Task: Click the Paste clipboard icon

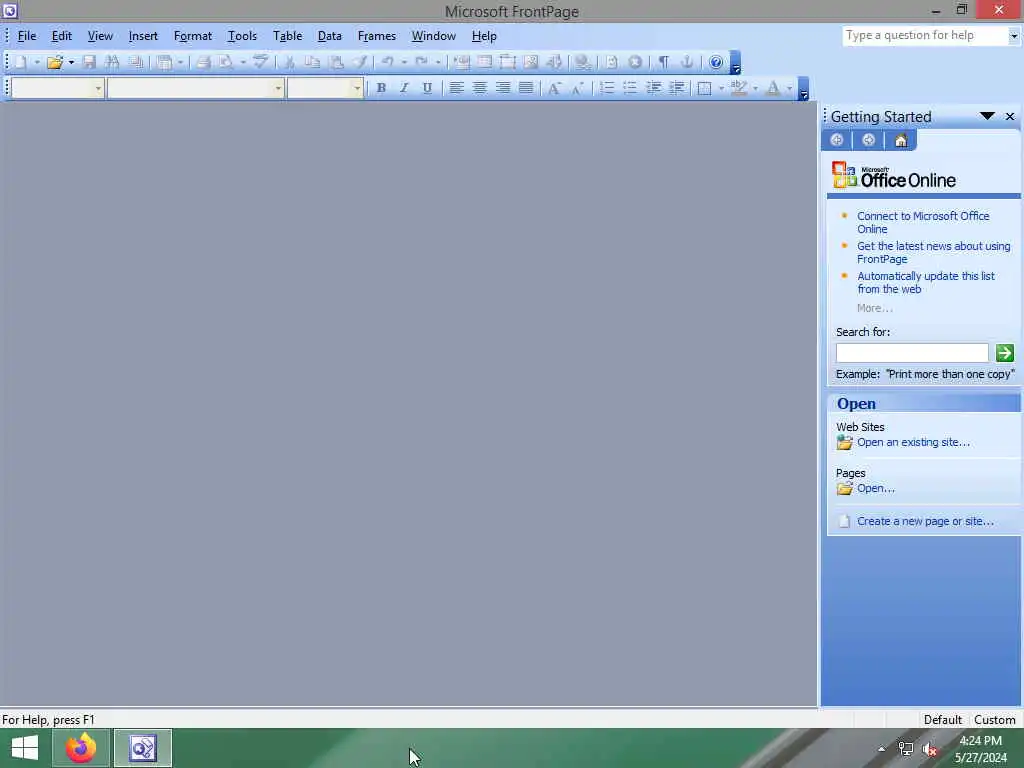Action: click(x=336, y=62)
